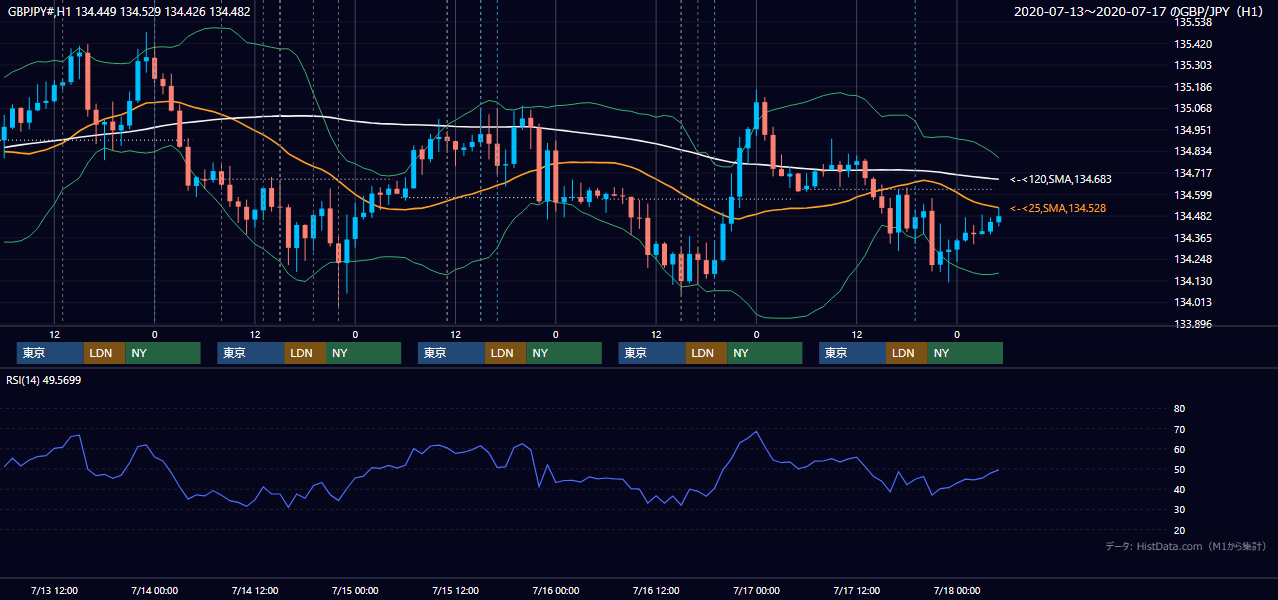
Task: Click the データ: HistData.com credit text
Action: (x=1185, y=546)
